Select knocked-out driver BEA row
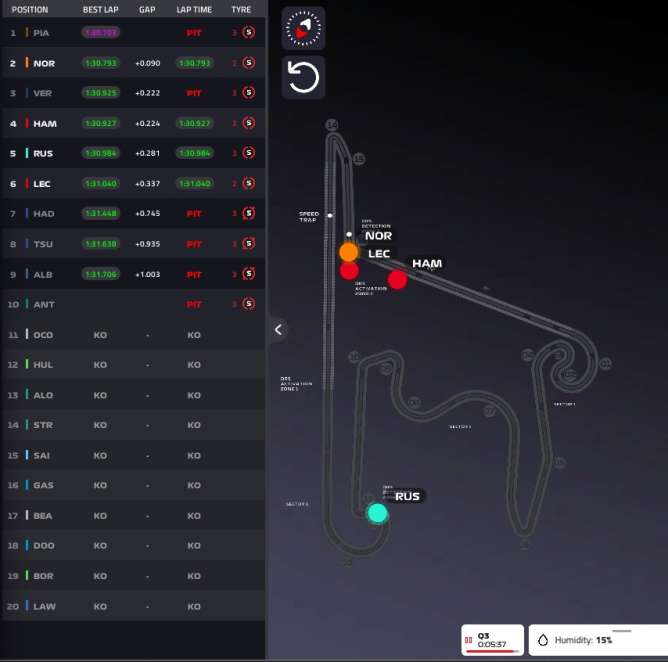Screen dimensions: 668x662 (x=133, y=515)
